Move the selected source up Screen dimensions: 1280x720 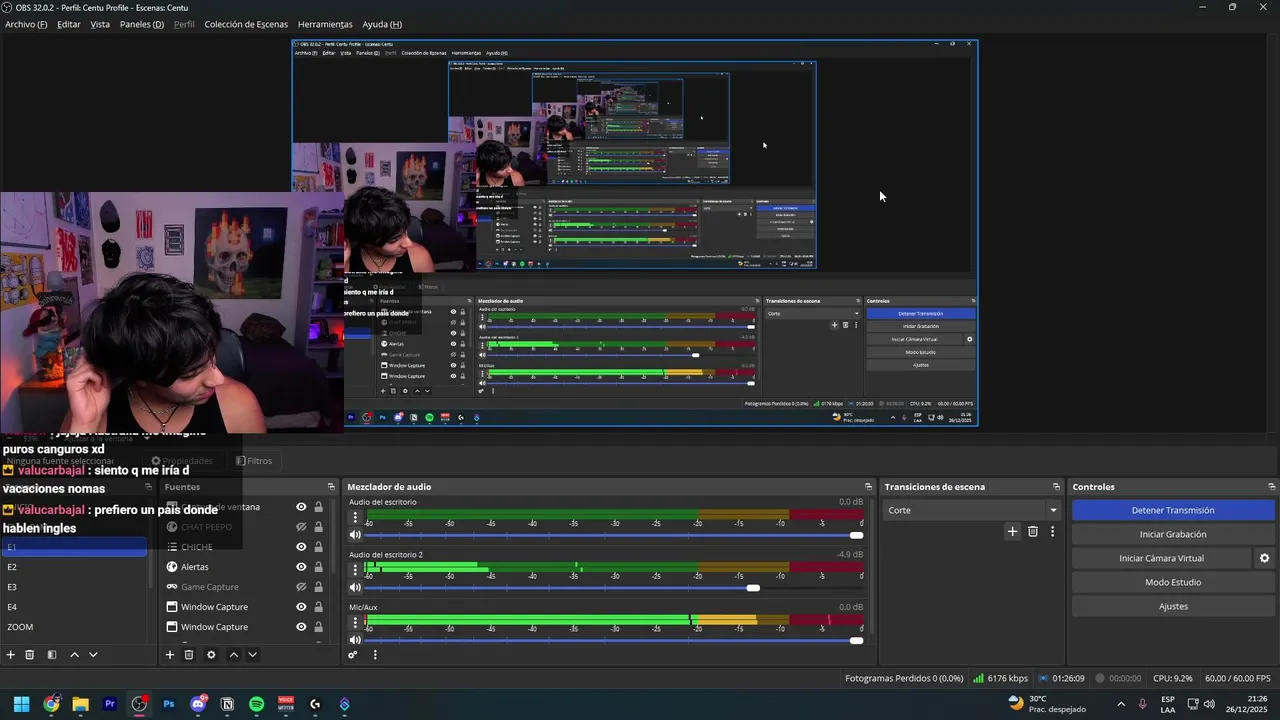point(233,655)
